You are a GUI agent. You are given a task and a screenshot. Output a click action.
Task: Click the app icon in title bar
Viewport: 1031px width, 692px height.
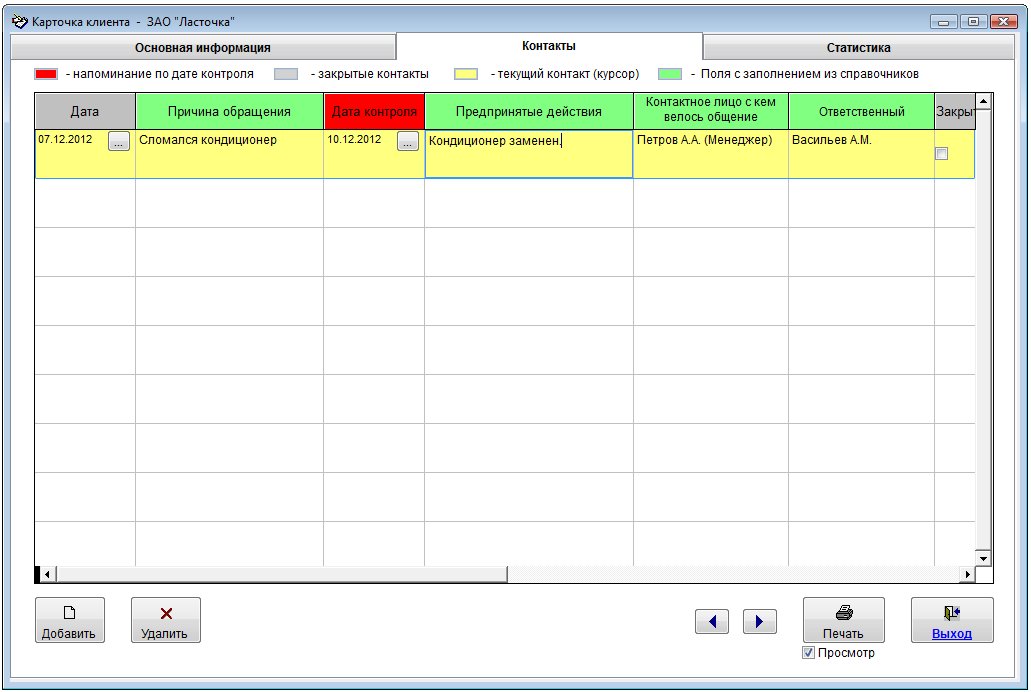20,22
